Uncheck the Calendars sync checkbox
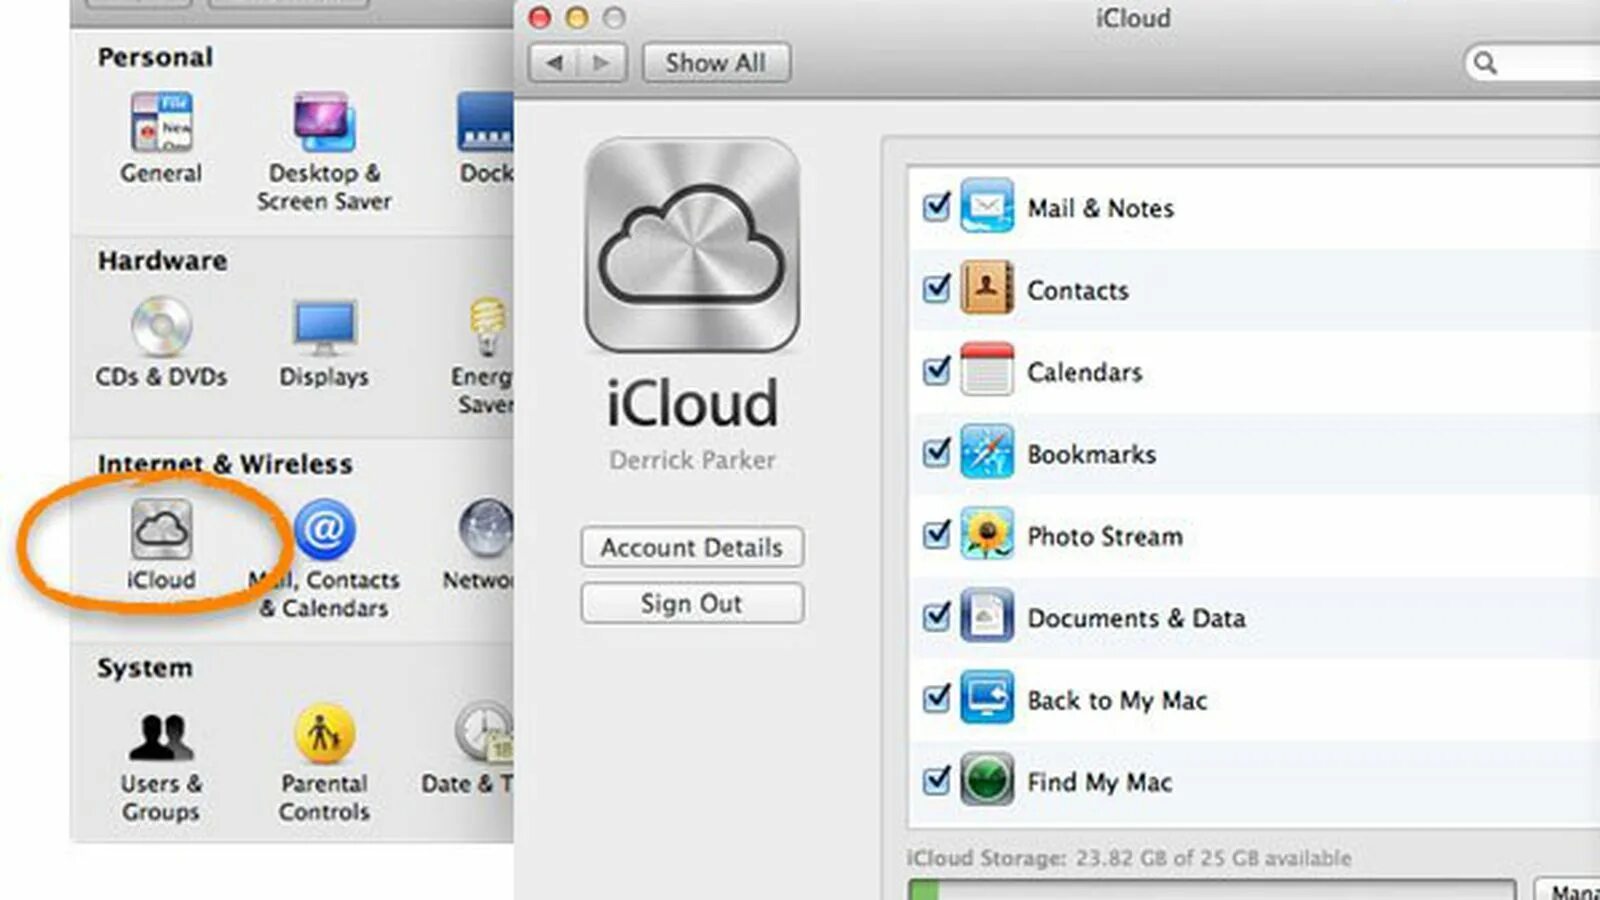This screenshot has width=1600, height=900. [936, 370]
